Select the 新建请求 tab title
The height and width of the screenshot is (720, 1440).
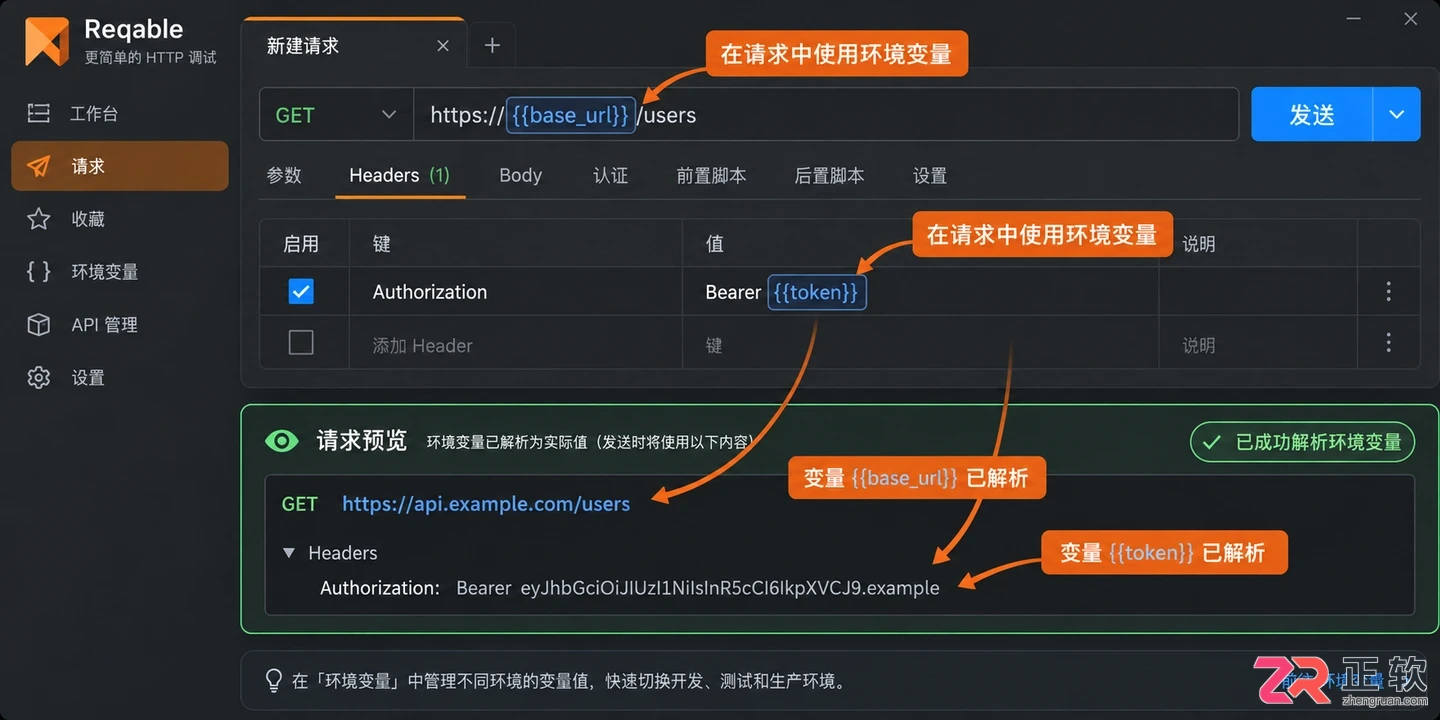[303, 46]
